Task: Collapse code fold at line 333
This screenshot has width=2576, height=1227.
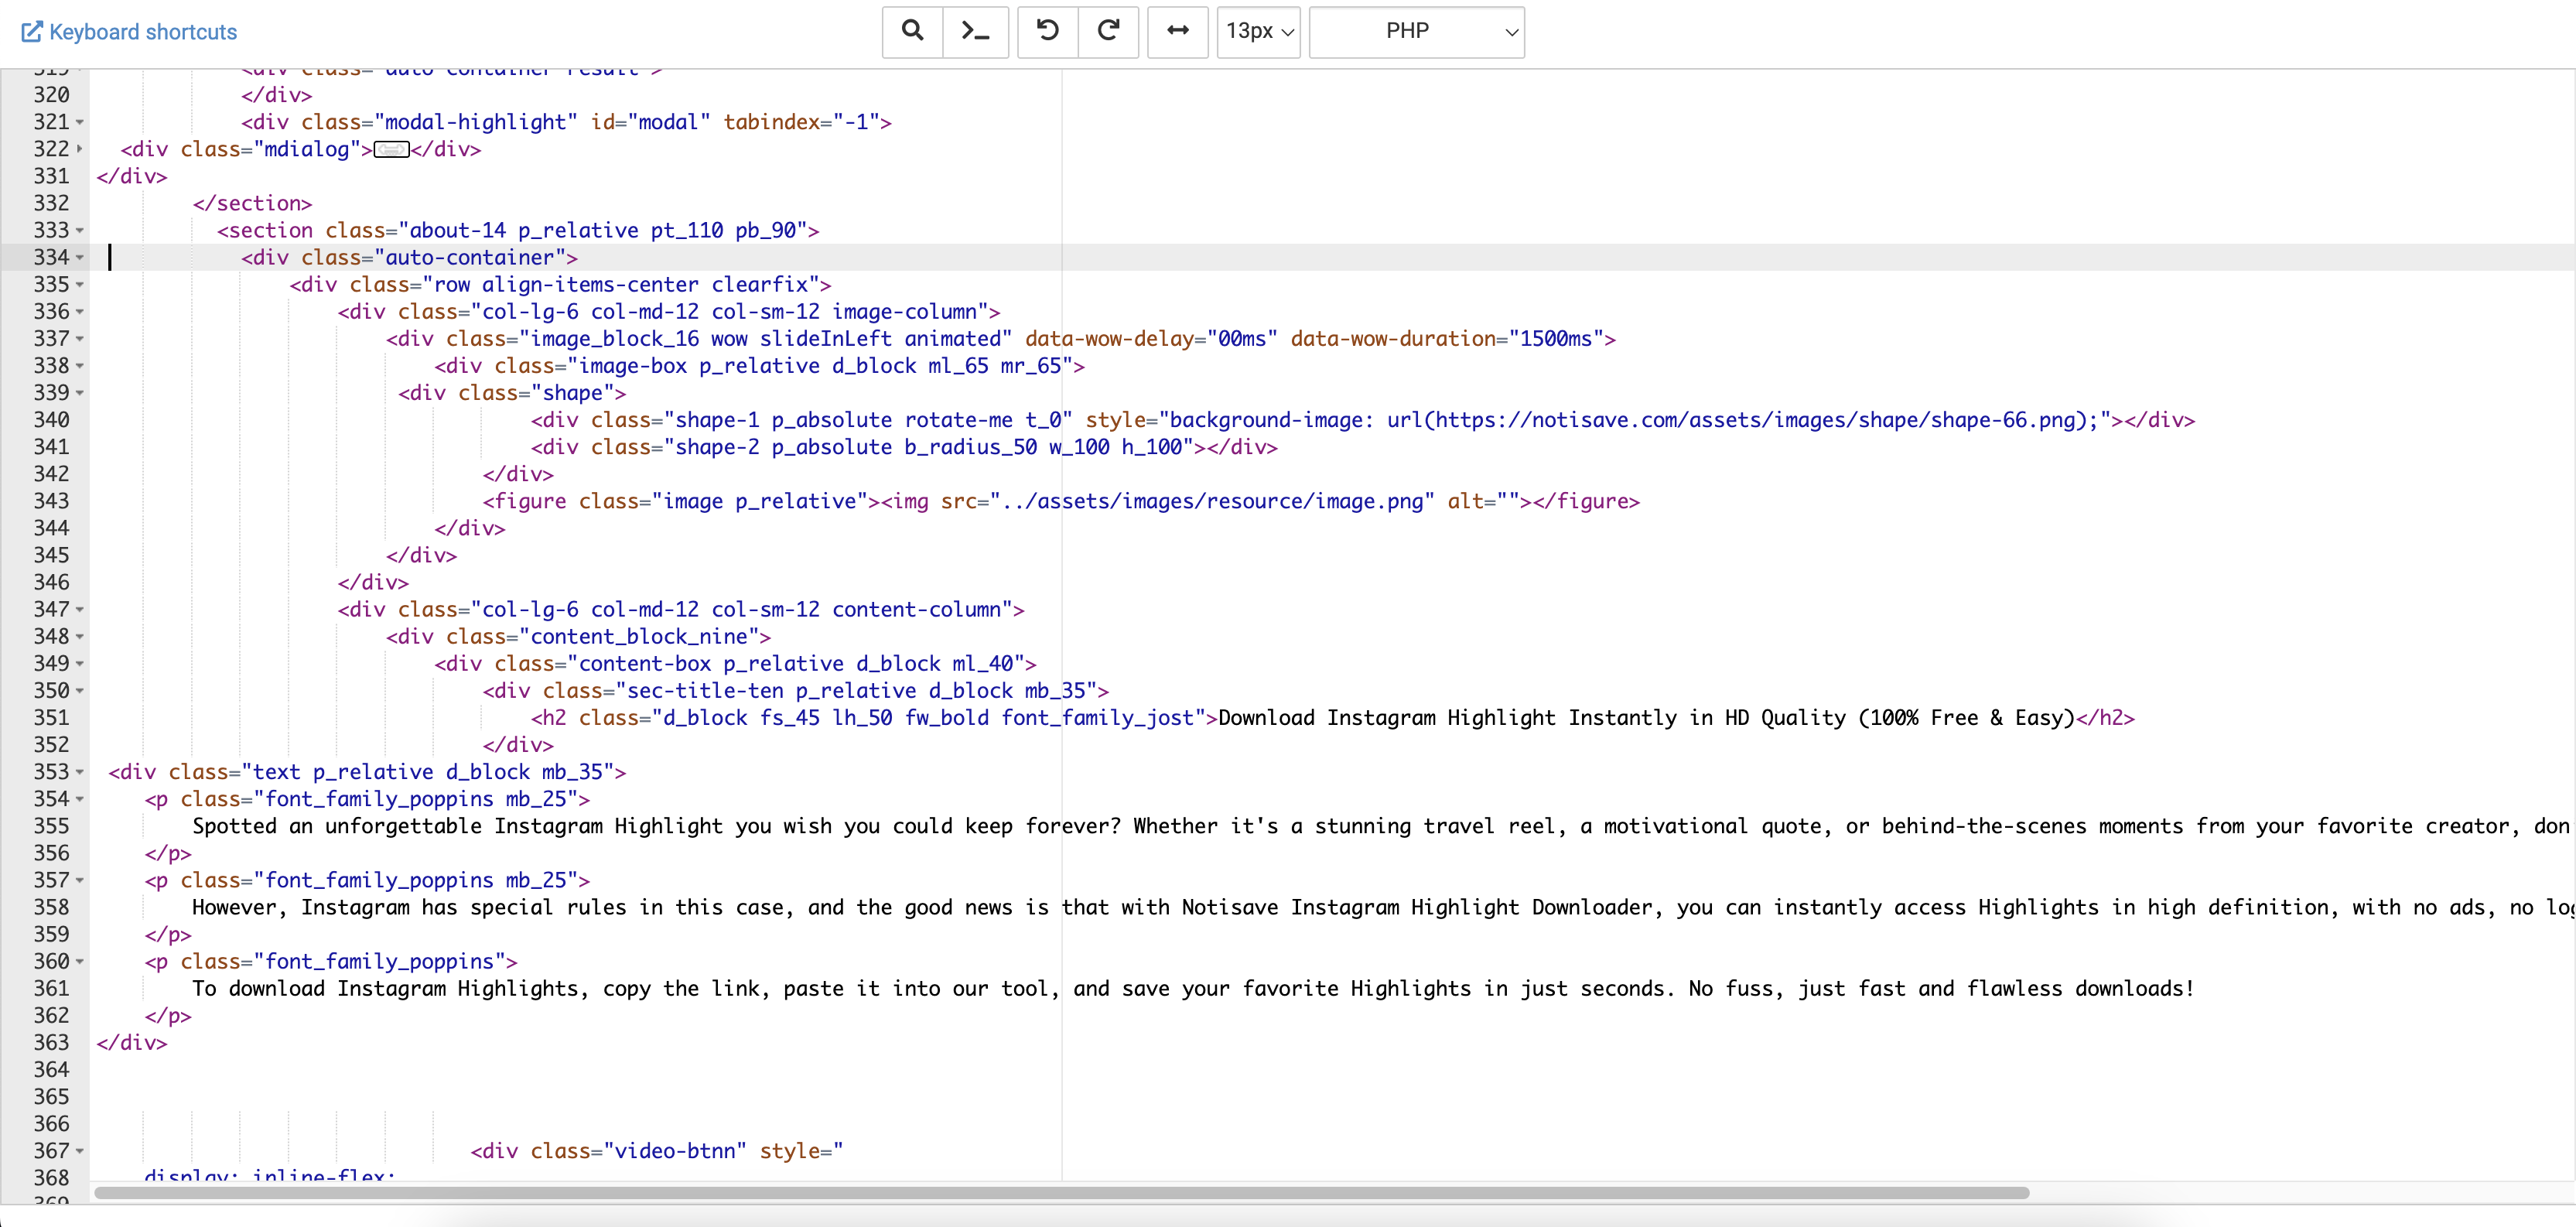Action: 80,231
